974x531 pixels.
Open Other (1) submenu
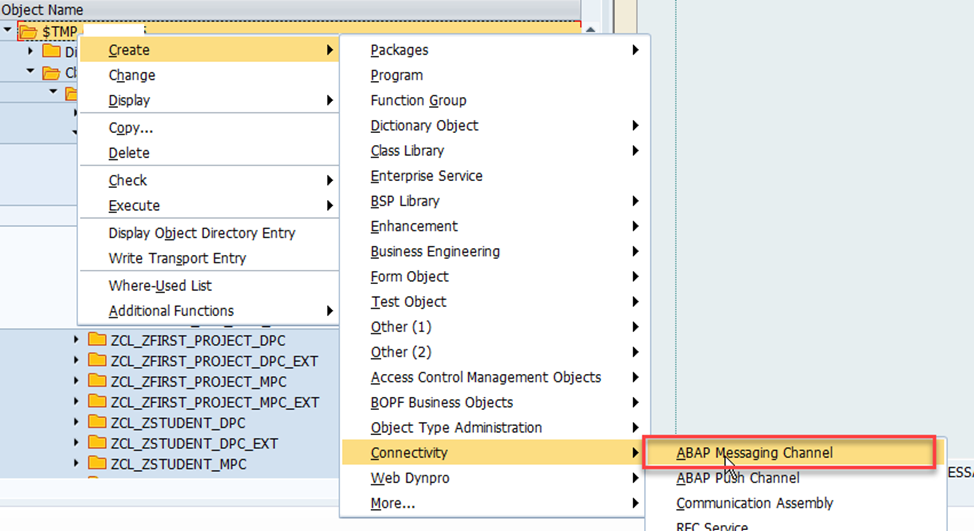494,327
